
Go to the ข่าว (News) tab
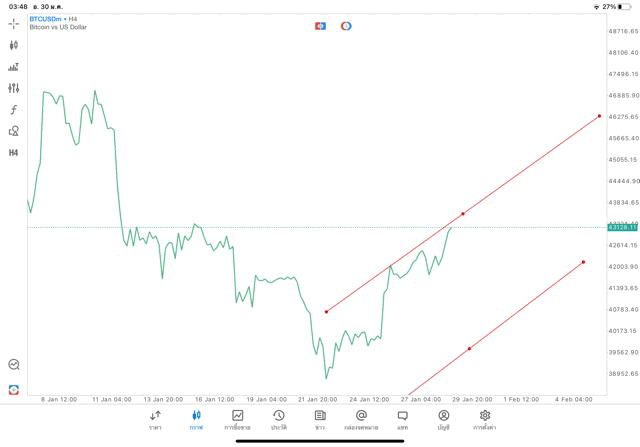pos(320,419)
